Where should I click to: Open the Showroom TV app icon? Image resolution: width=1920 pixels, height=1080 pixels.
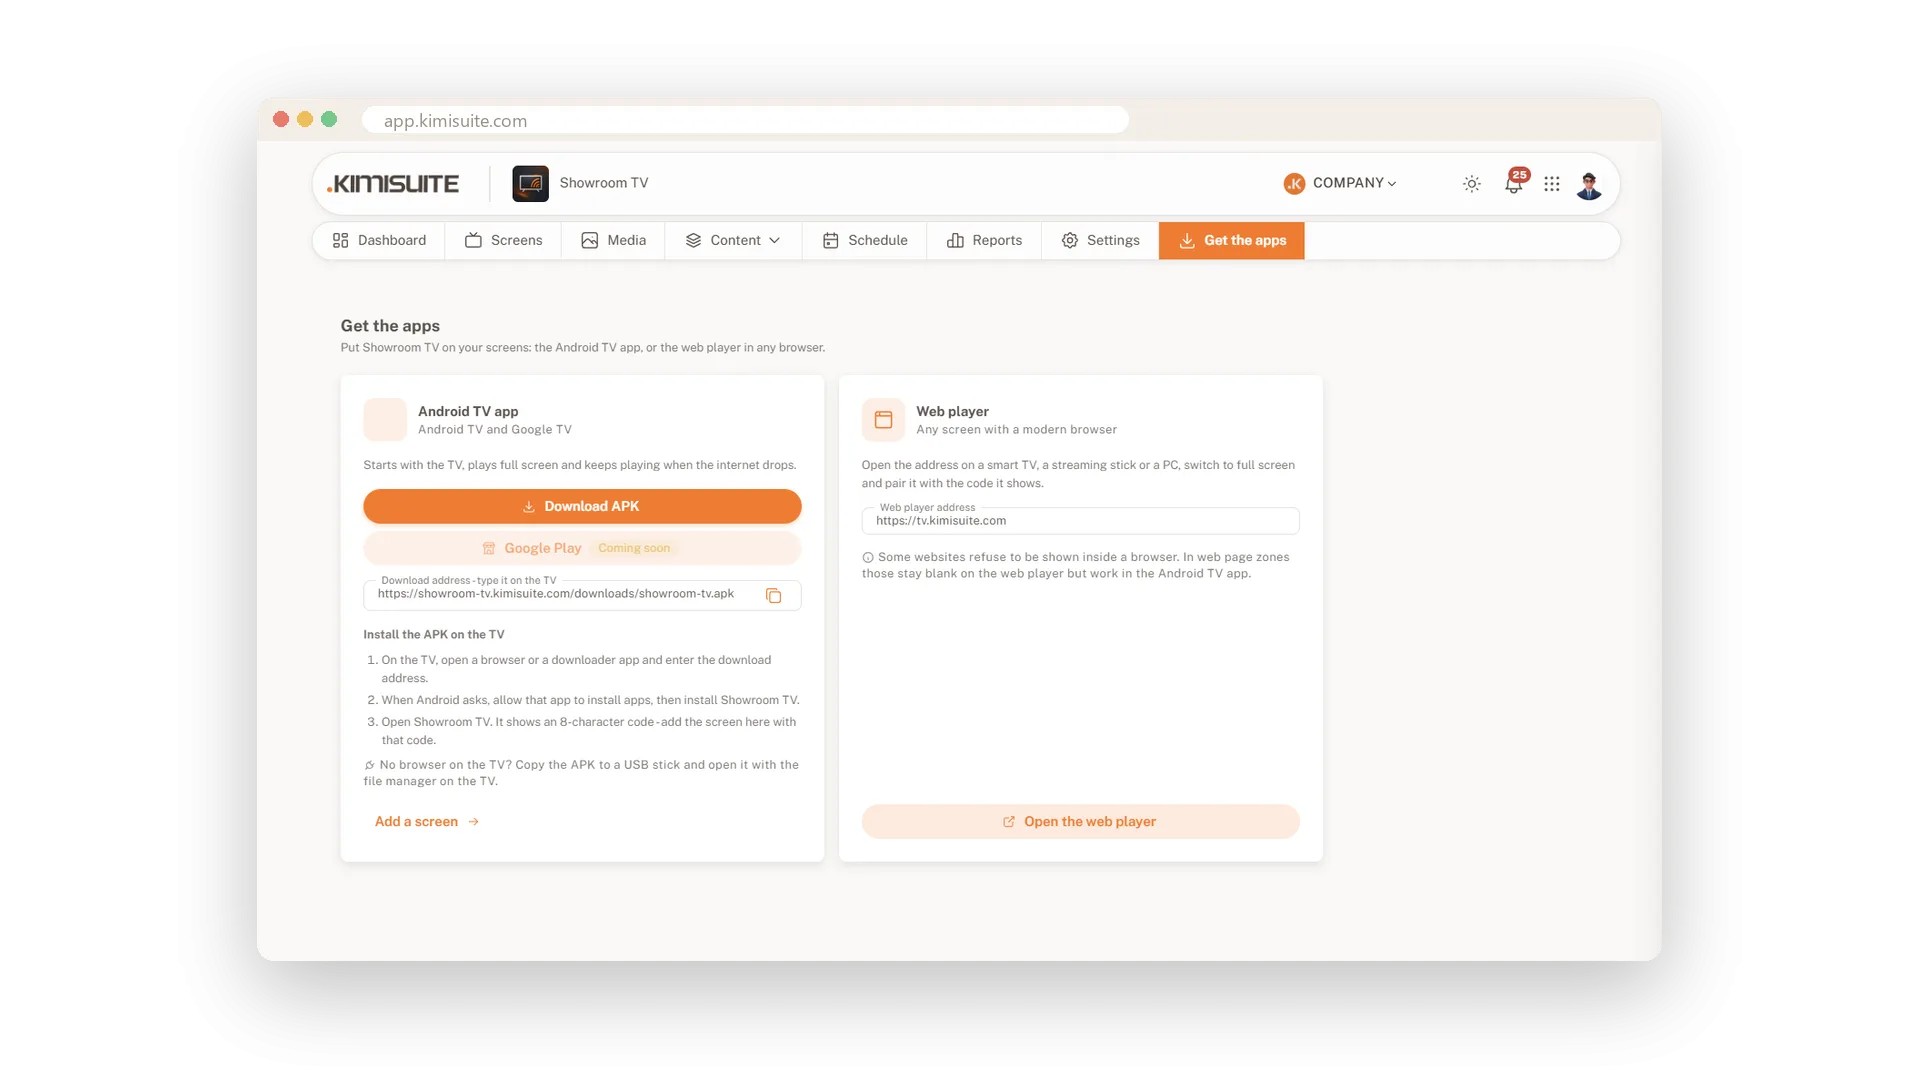click(x=530, y=183)
